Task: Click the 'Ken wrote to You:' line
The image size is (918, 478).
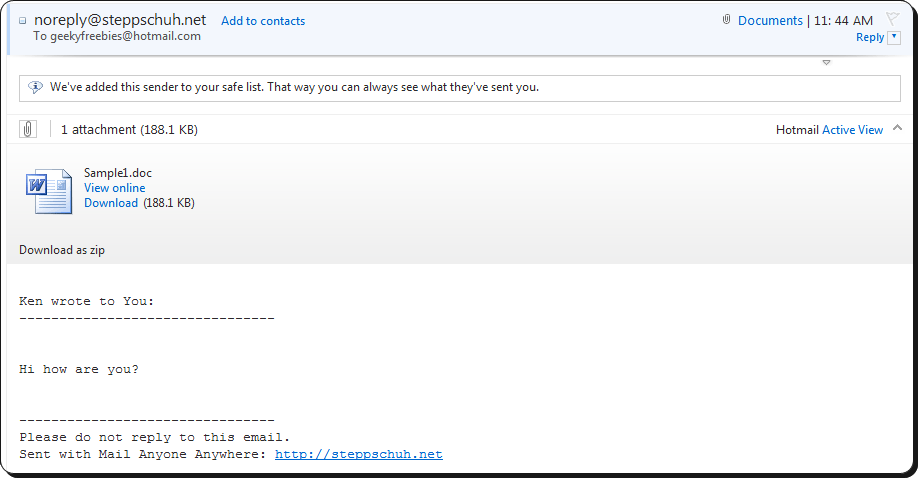Action: coord(87,301)
